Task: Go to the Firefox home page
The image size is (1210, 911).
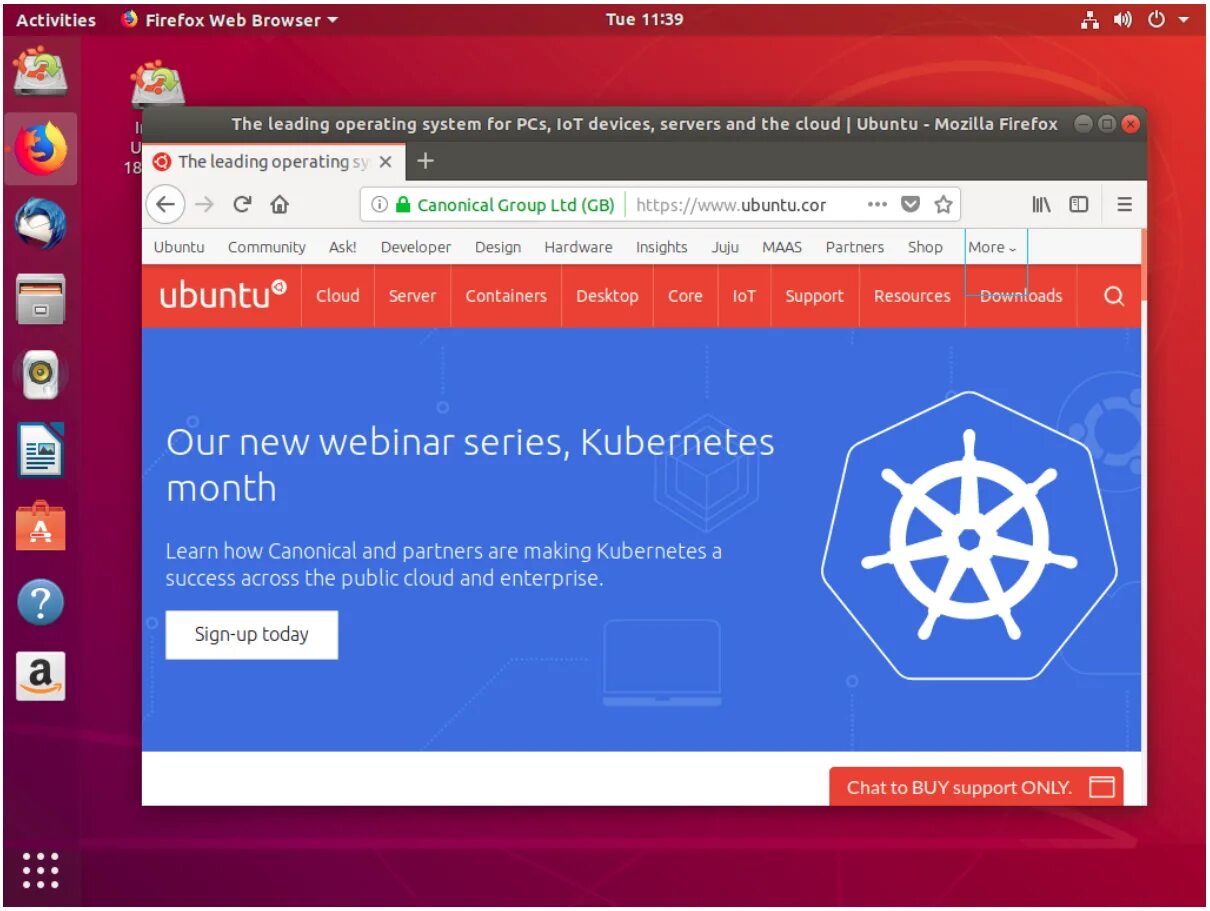Action: pos(279,205)
